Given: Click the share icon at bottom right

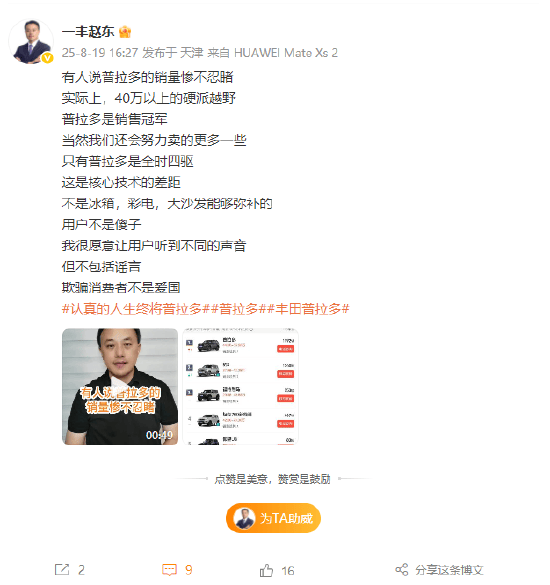Looking at the screenshot, I should pos(401,570).
